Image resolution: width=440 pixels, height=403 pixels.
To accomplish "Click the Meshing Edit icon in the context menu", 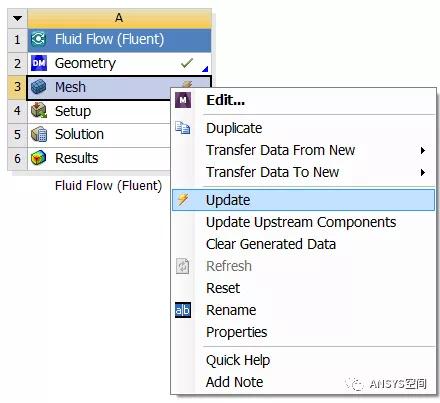I will pyautogui.click(x=183, y=100).
